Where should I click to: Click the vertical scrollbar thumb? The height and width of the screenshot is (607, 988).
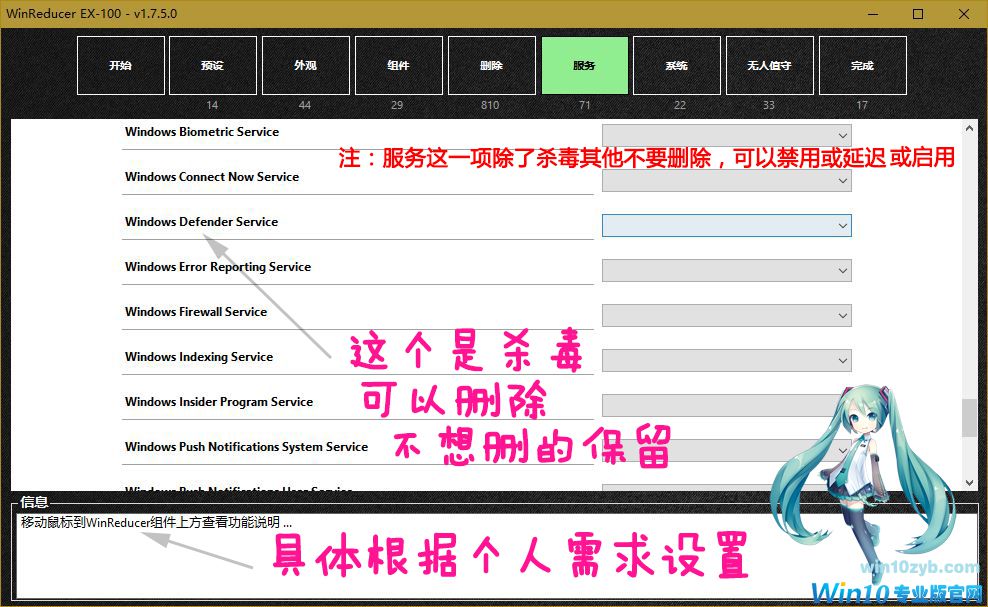pyautogui.click(x=969, y=418)
